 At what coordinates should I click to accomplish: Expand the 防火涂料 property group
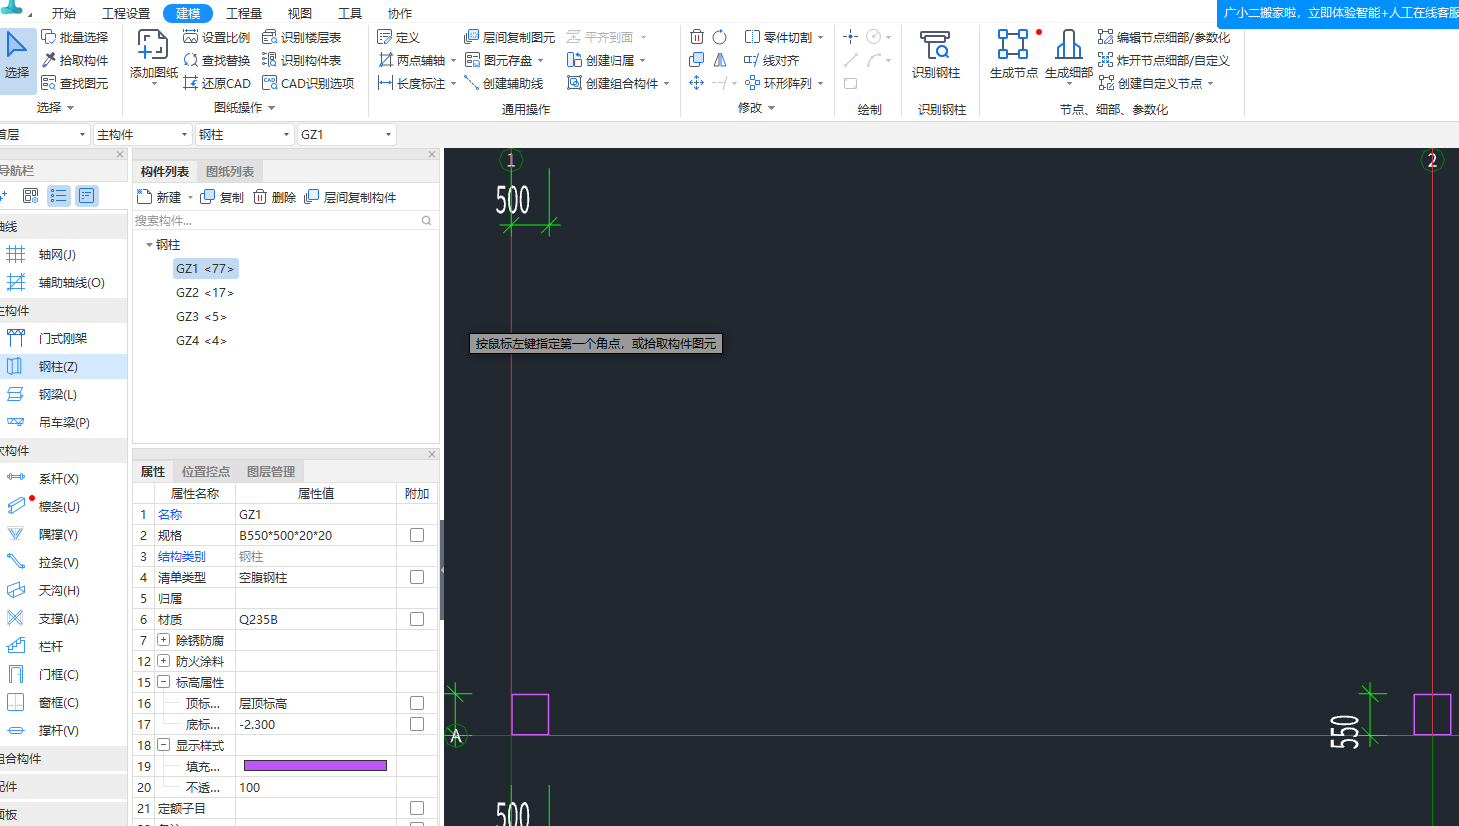[163, 661]
